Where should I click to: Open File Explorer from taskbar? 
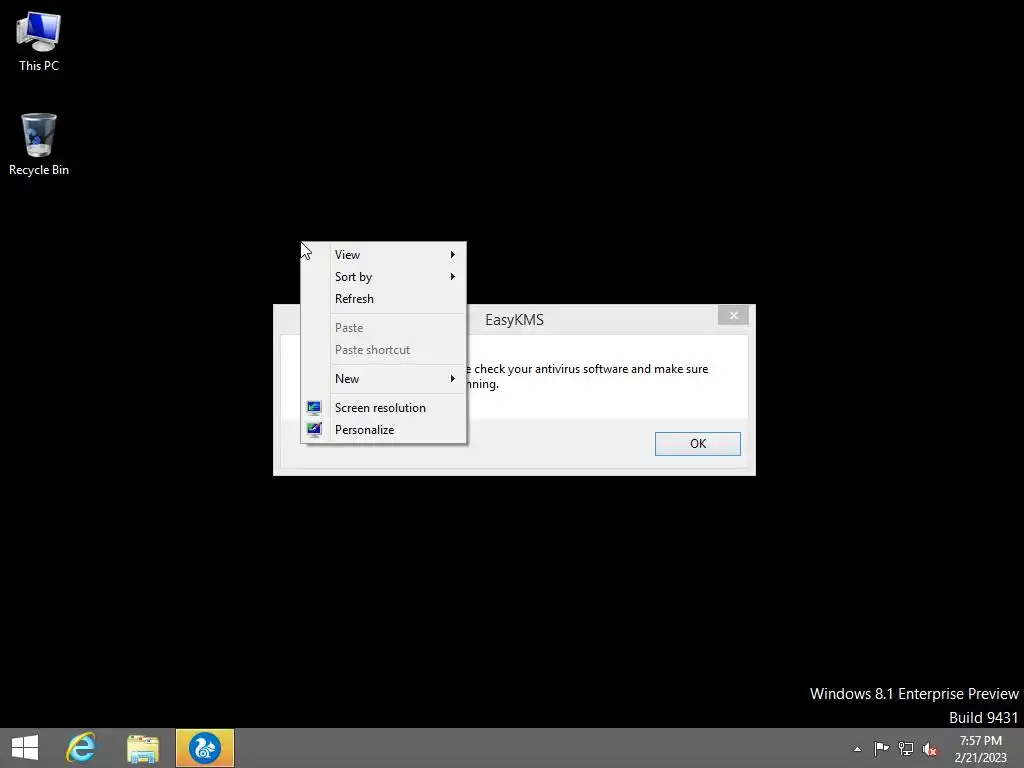(x=143, y=748)
